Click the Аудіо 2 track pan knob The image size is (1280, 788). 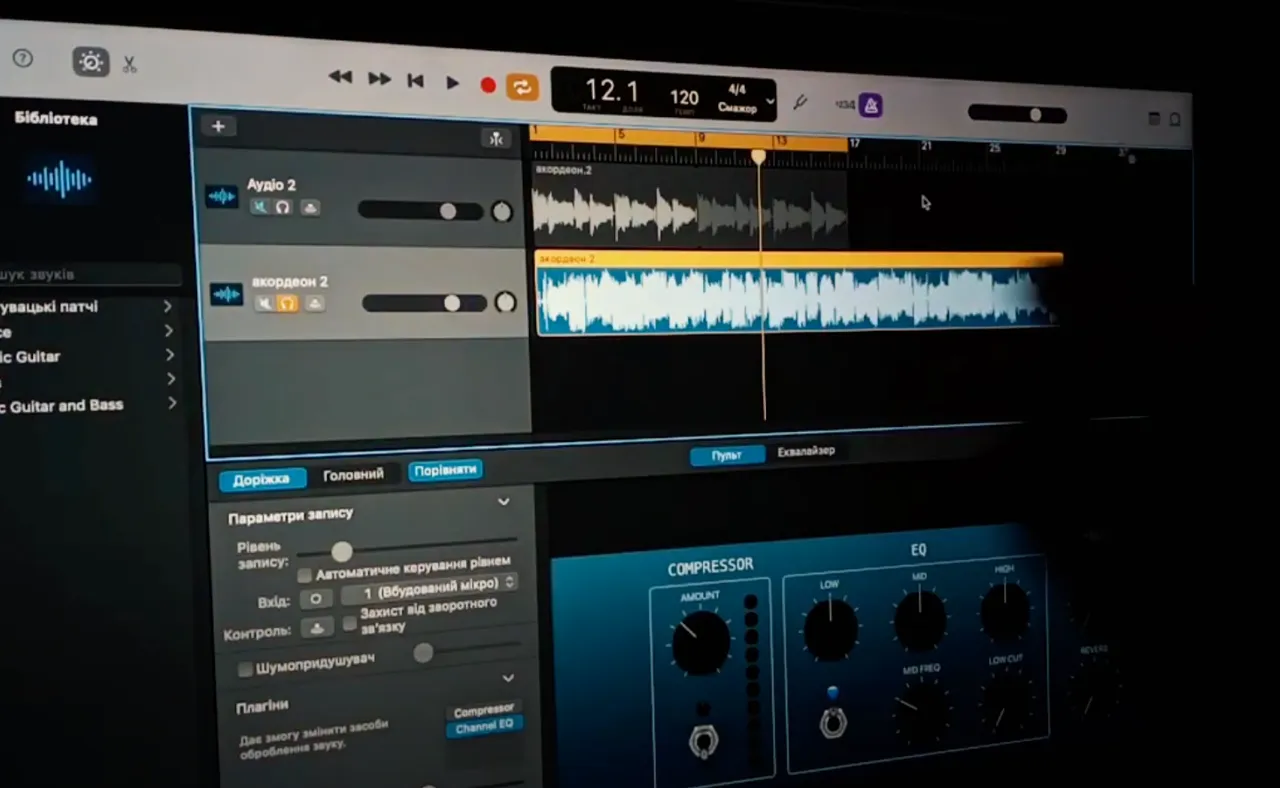(502, 212)
